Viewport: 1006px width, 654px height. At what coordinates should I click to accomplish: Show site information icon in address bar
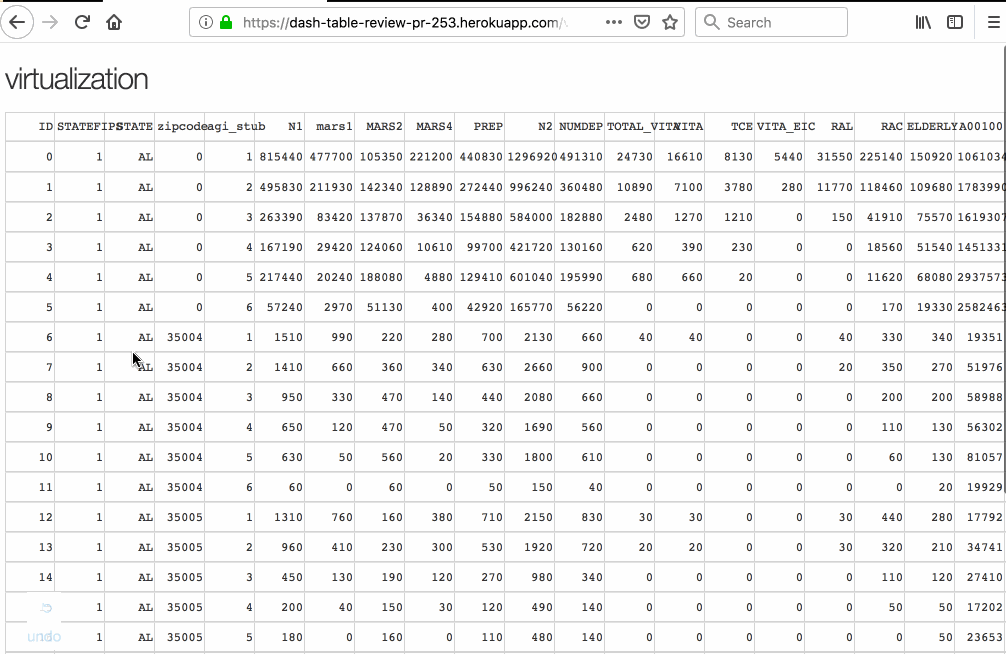[205, 22]
